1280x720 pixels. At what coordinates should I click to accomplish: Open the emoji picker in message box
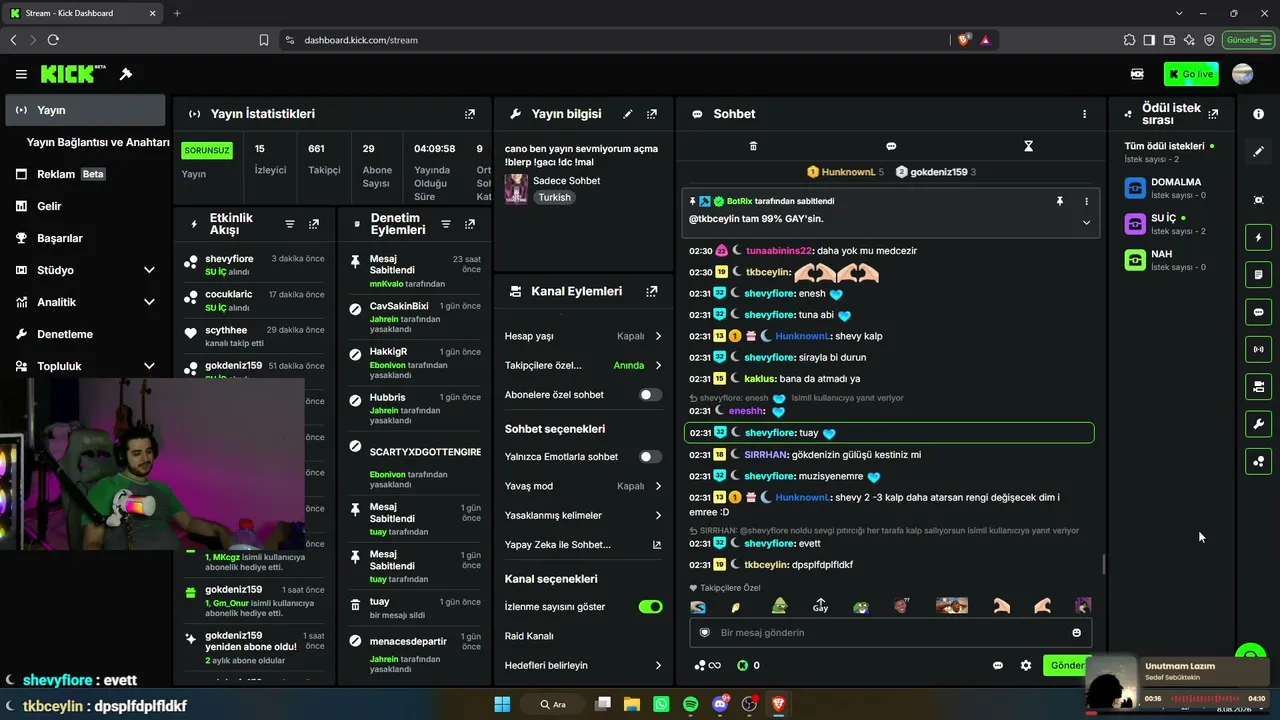pyautogui.click(x=1076, y=633)
